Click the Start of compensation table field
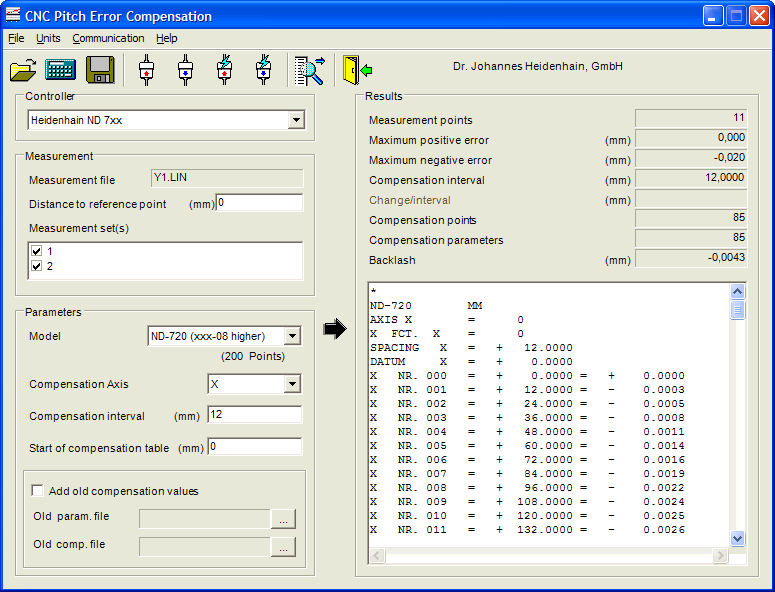This screenshot has height=592, width=775. (255, 447)
